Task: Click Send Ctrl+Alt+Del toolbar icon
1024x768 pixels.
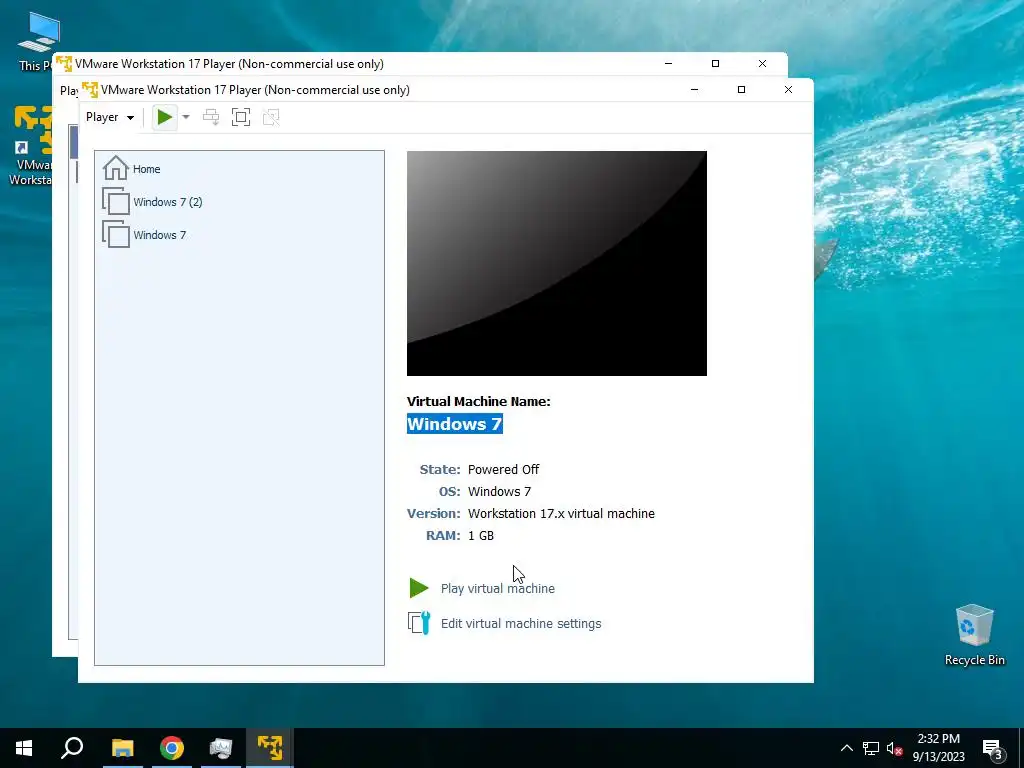Action: point(211,118)
